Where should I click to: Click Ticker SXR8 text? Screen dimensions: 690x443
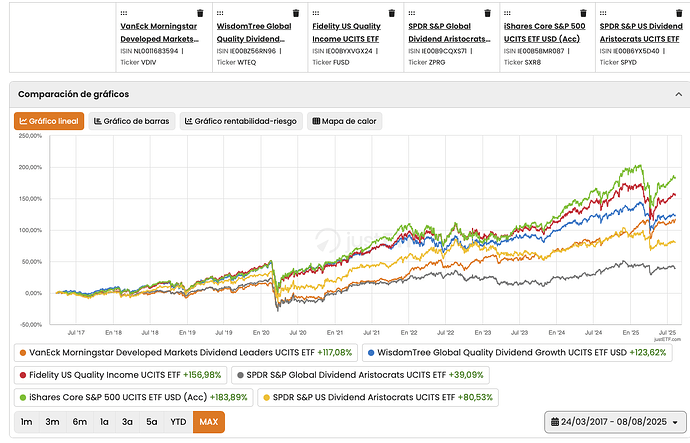point(522,62)
